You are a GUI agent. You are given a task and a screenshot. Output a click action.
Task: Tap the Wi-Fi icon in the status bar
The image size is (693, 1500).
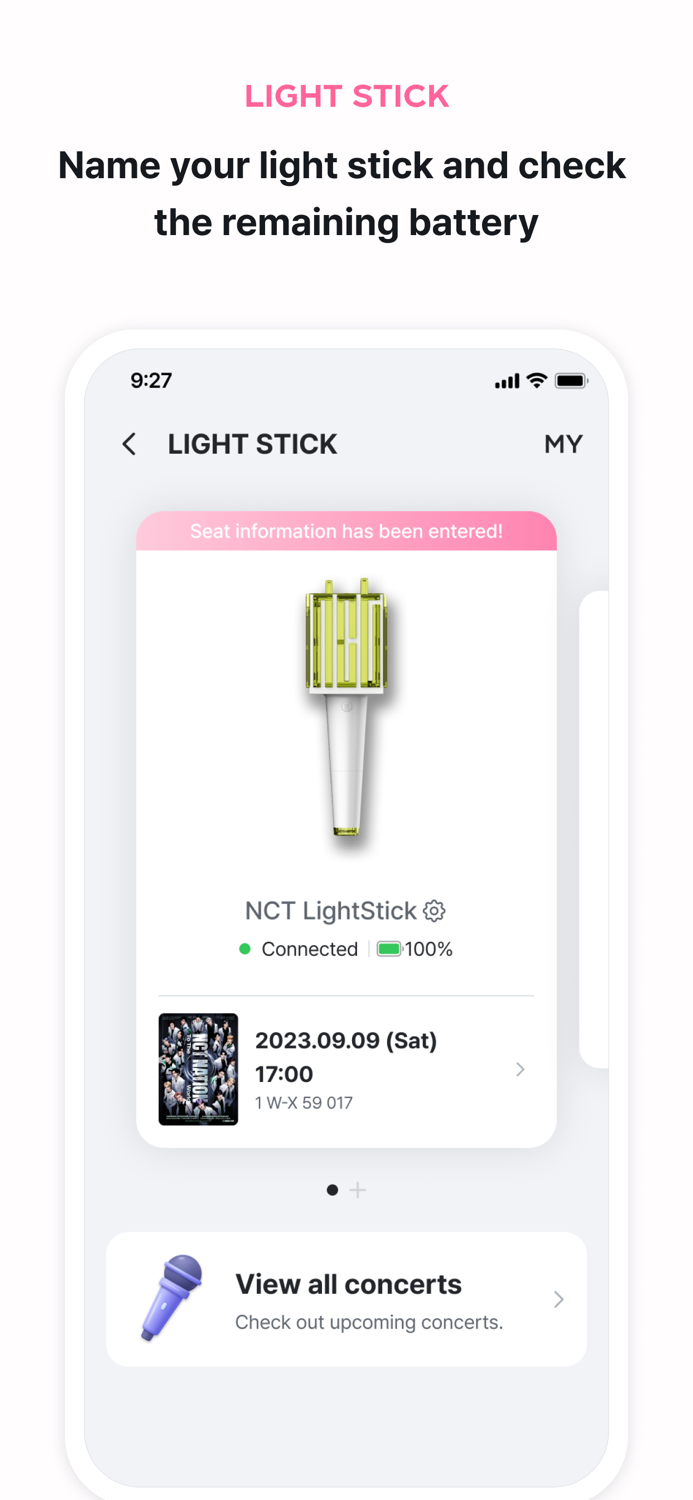(536, 381)
